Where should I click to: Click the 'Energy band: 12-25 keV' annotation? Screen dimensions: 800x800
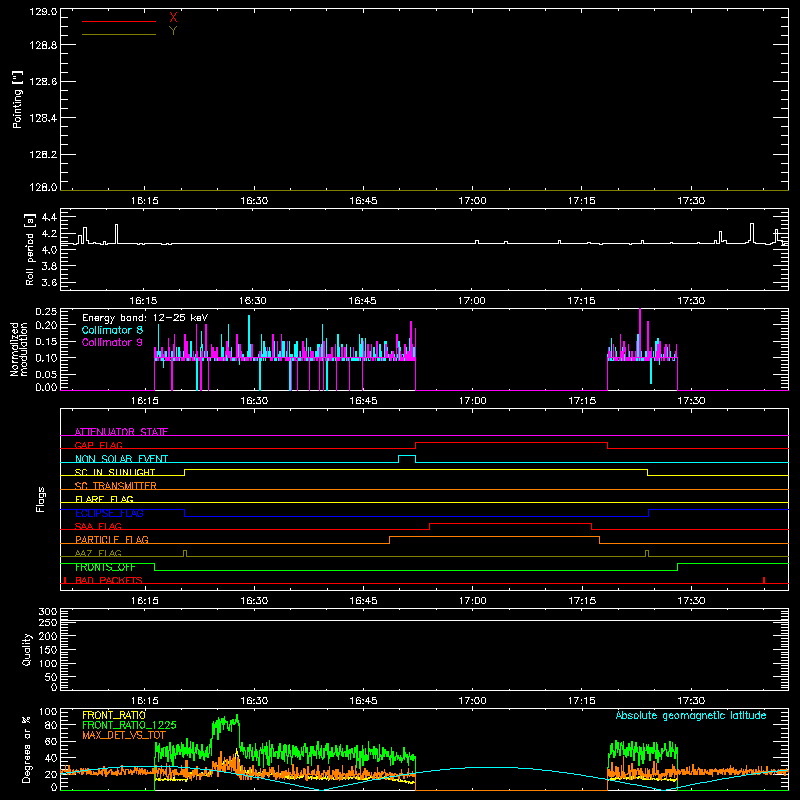click(x=145, y=318)
